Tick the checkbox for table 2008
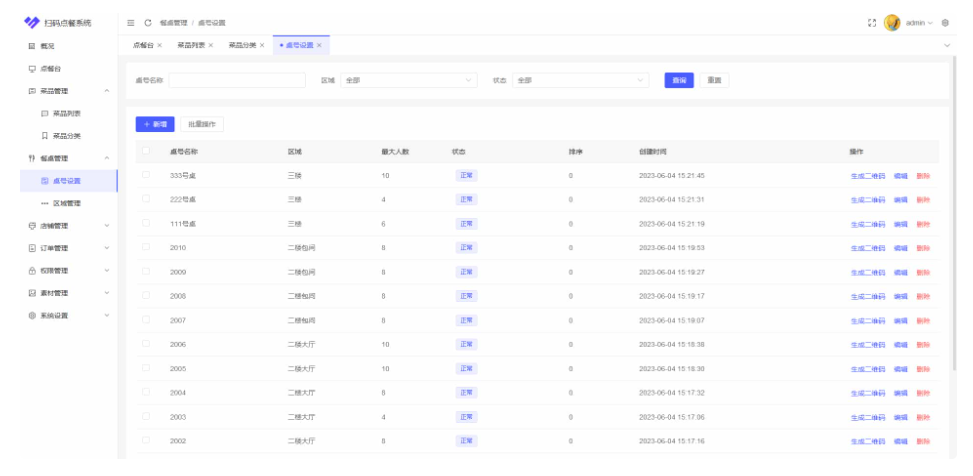 [x=146, y=295]
